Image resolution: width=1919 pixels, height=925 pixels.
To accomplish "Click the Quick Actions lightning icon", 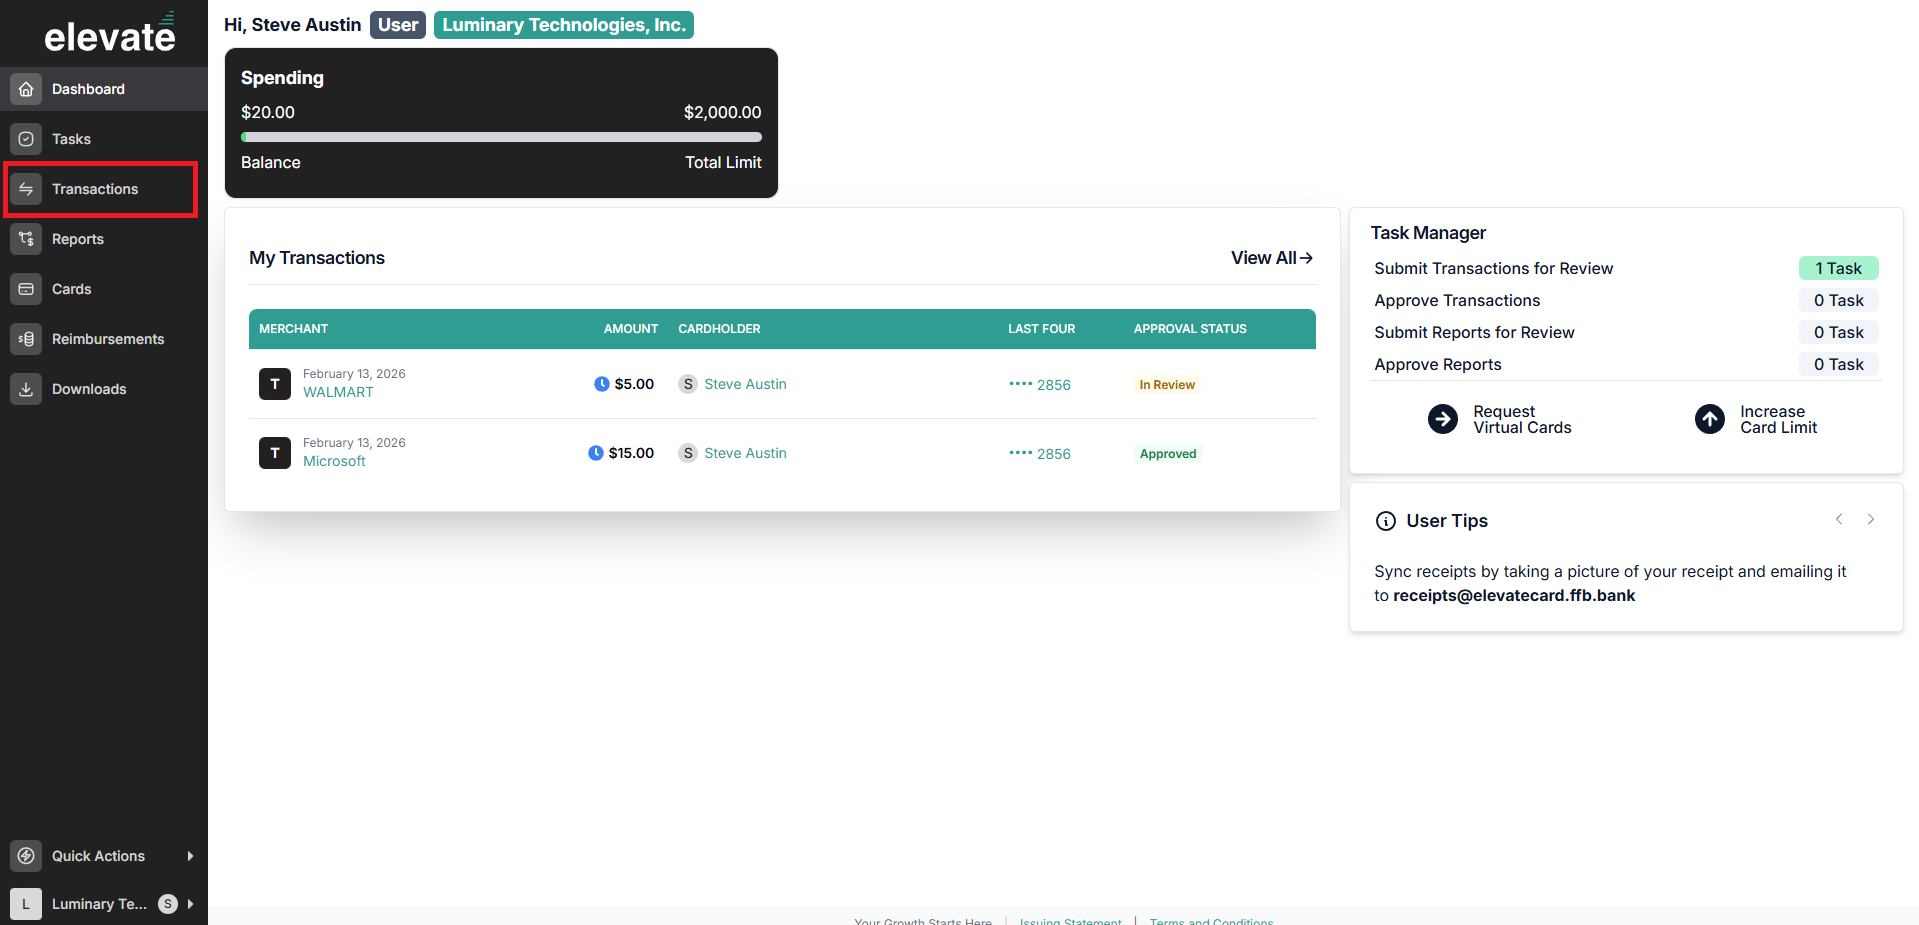I will pos(26,856).
